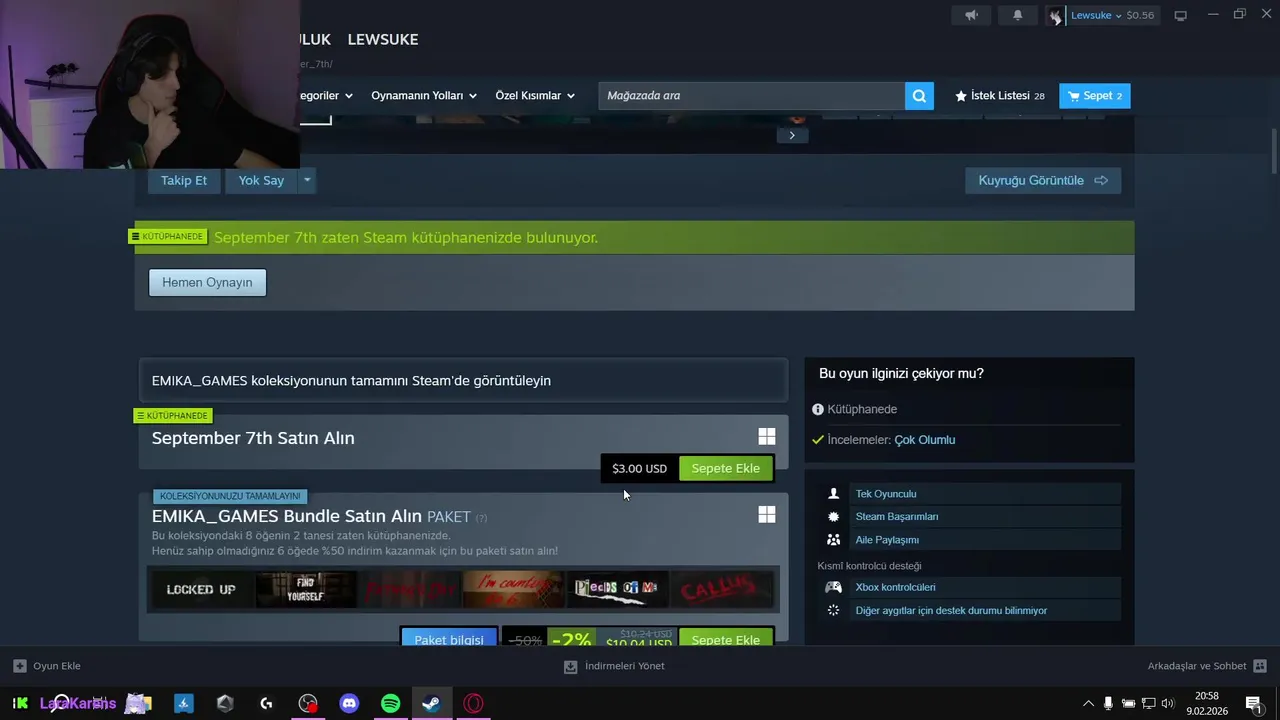This screenshot has height=720, width=1280.
Task: Click the friends icon beside Arkadaşlar ve Sohbet
Action: point(1260,666)
